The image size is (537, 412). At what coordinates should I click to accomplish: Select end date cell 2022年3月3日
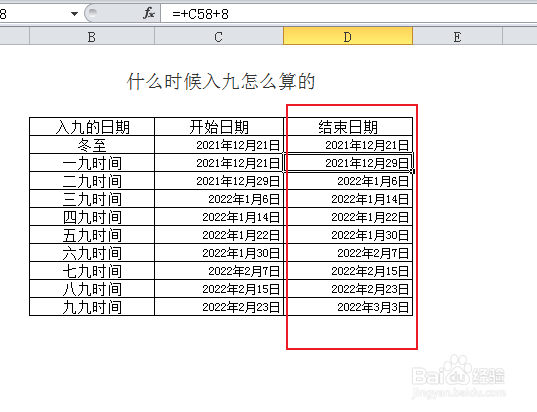coord(348,307)
